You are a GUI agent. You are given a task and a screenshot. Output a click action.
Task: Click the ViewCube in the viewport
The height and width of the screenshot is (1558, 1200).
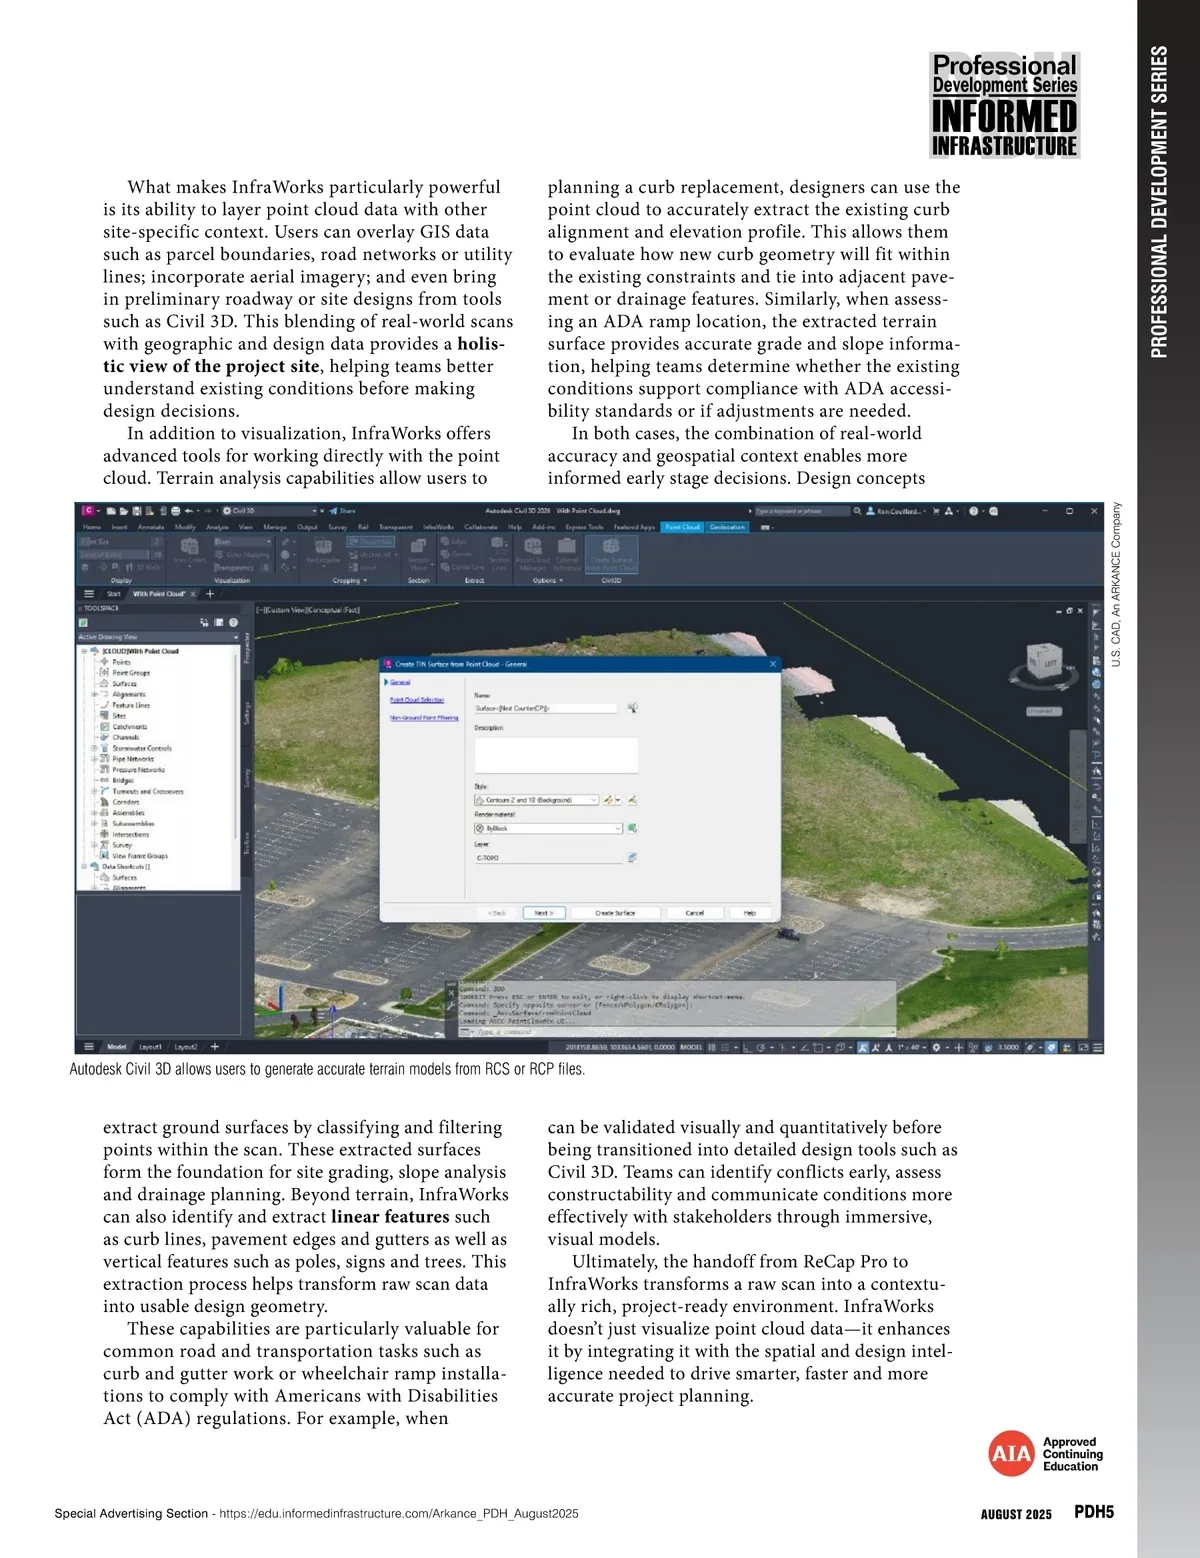pyautogui.click(x=1045, y=662)
